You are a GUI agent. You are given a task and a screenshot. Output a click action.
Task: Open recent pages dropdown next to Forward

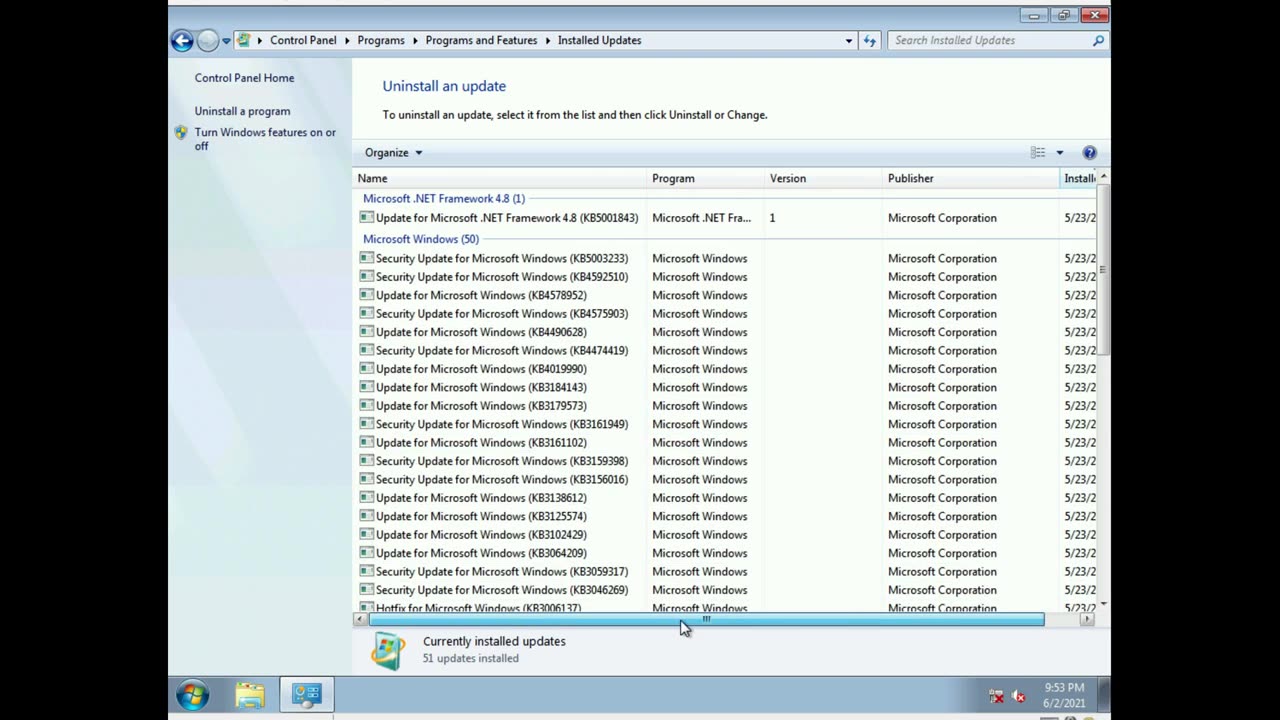[226, 41]
